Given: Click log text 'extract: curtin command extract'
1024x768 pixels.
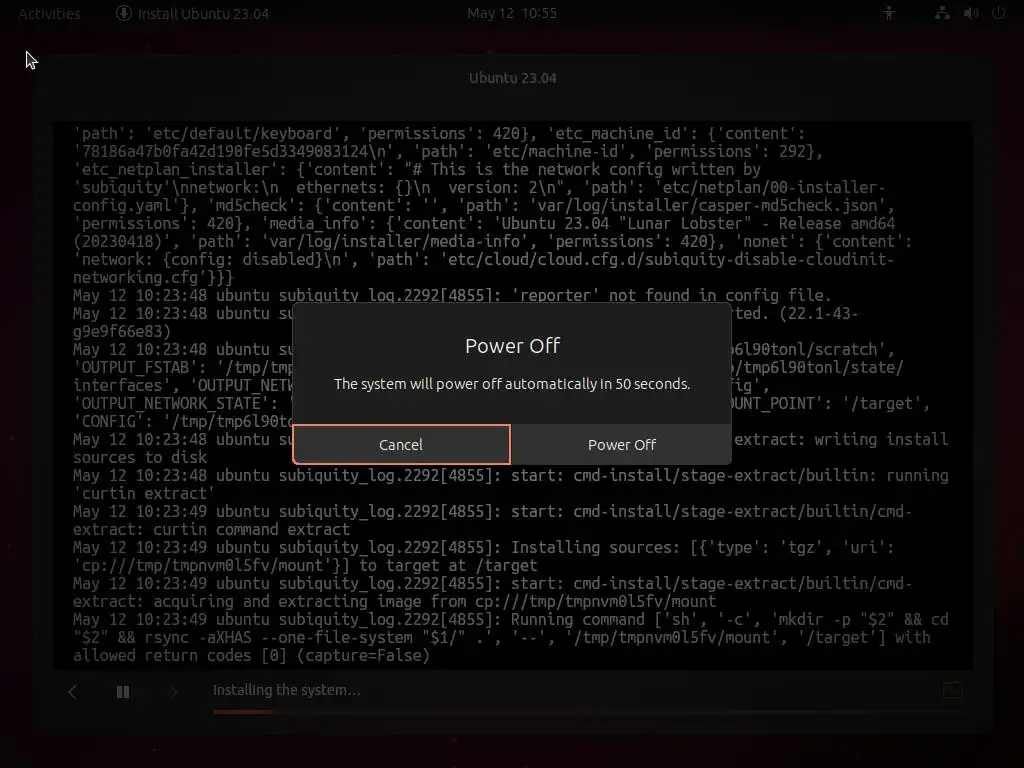Looking at the screenshot, I should coord(211,529).
